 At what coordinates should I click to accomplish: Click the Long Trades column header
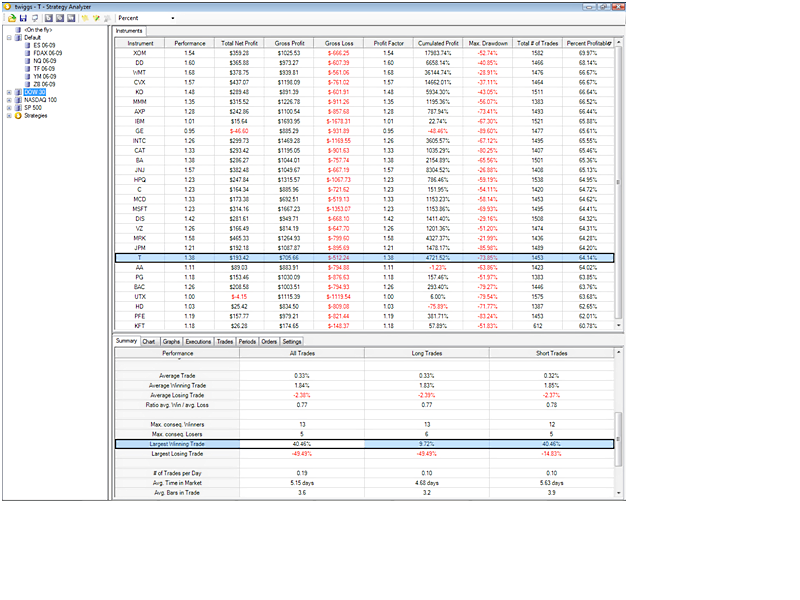pyautogui.click(x=427, y=353)
